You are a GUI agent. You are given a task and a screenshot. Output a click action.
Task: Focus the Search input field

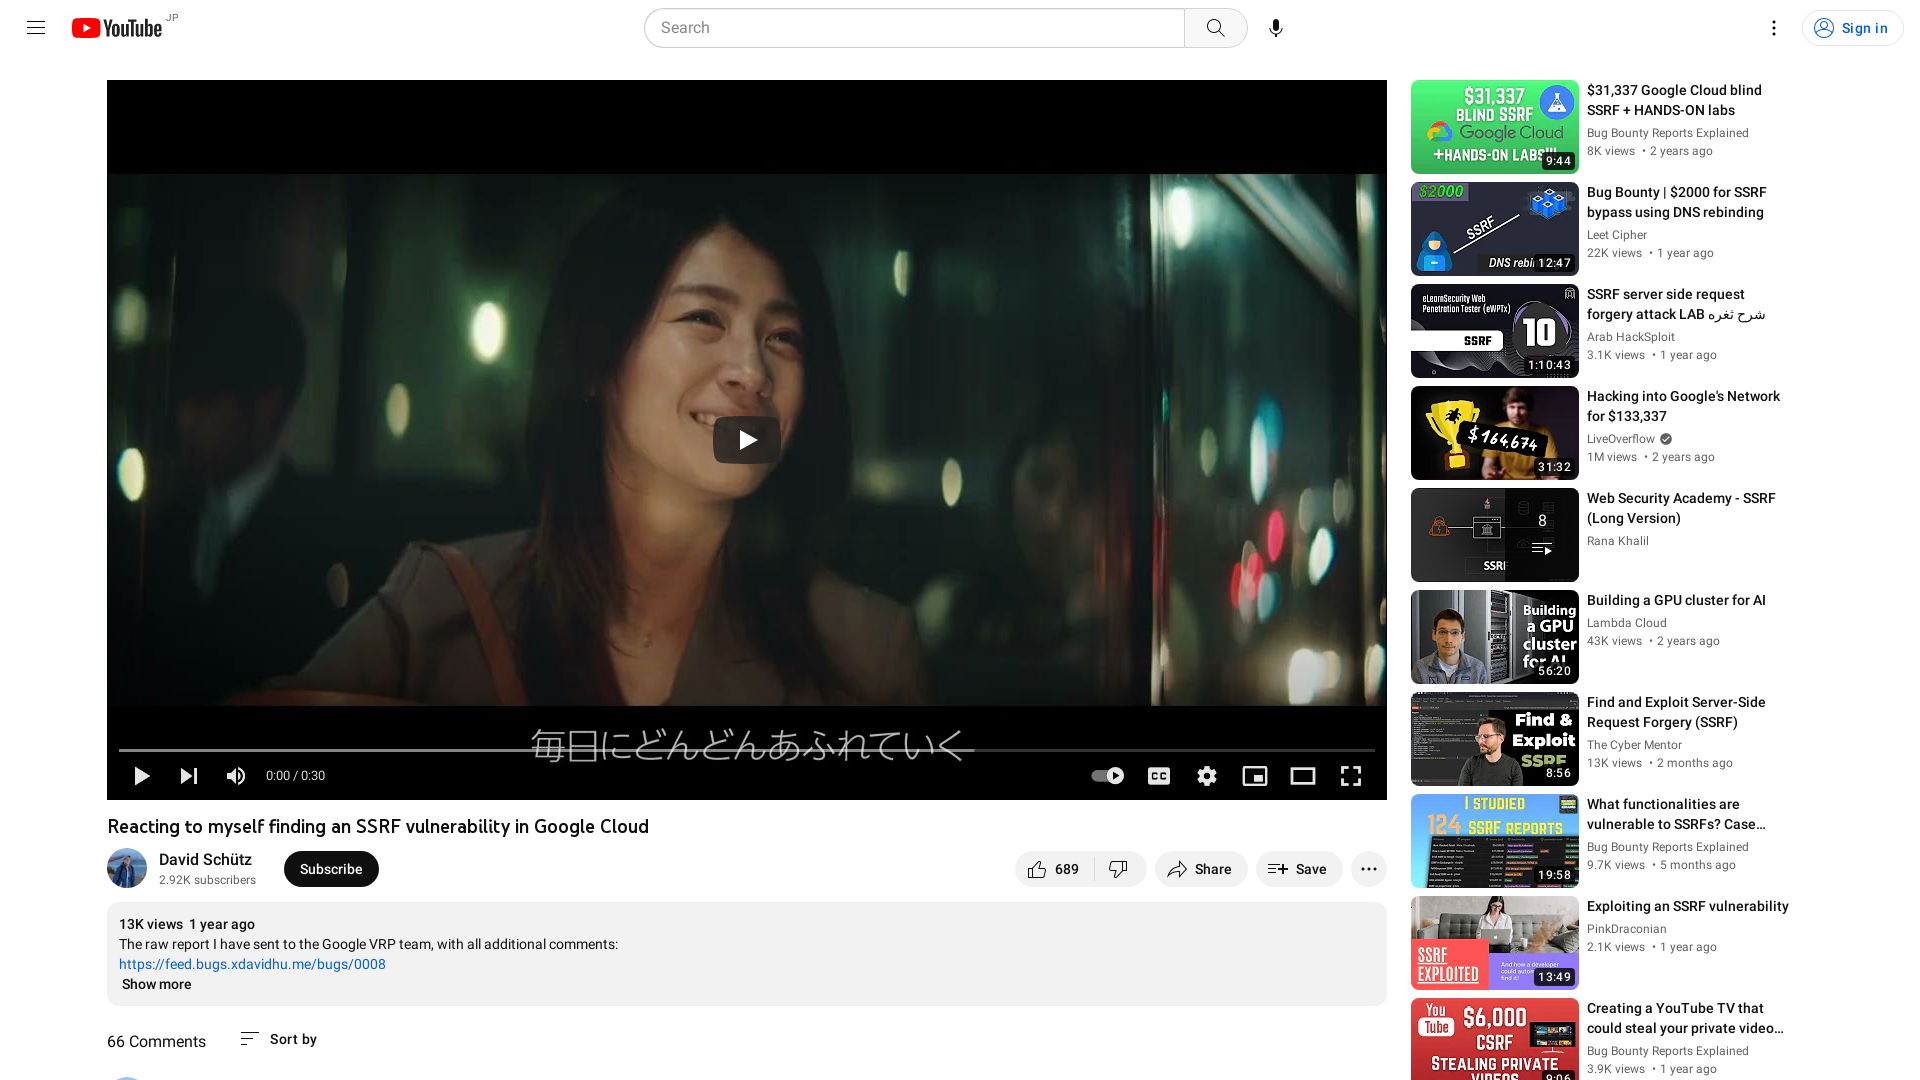point(914,28)
